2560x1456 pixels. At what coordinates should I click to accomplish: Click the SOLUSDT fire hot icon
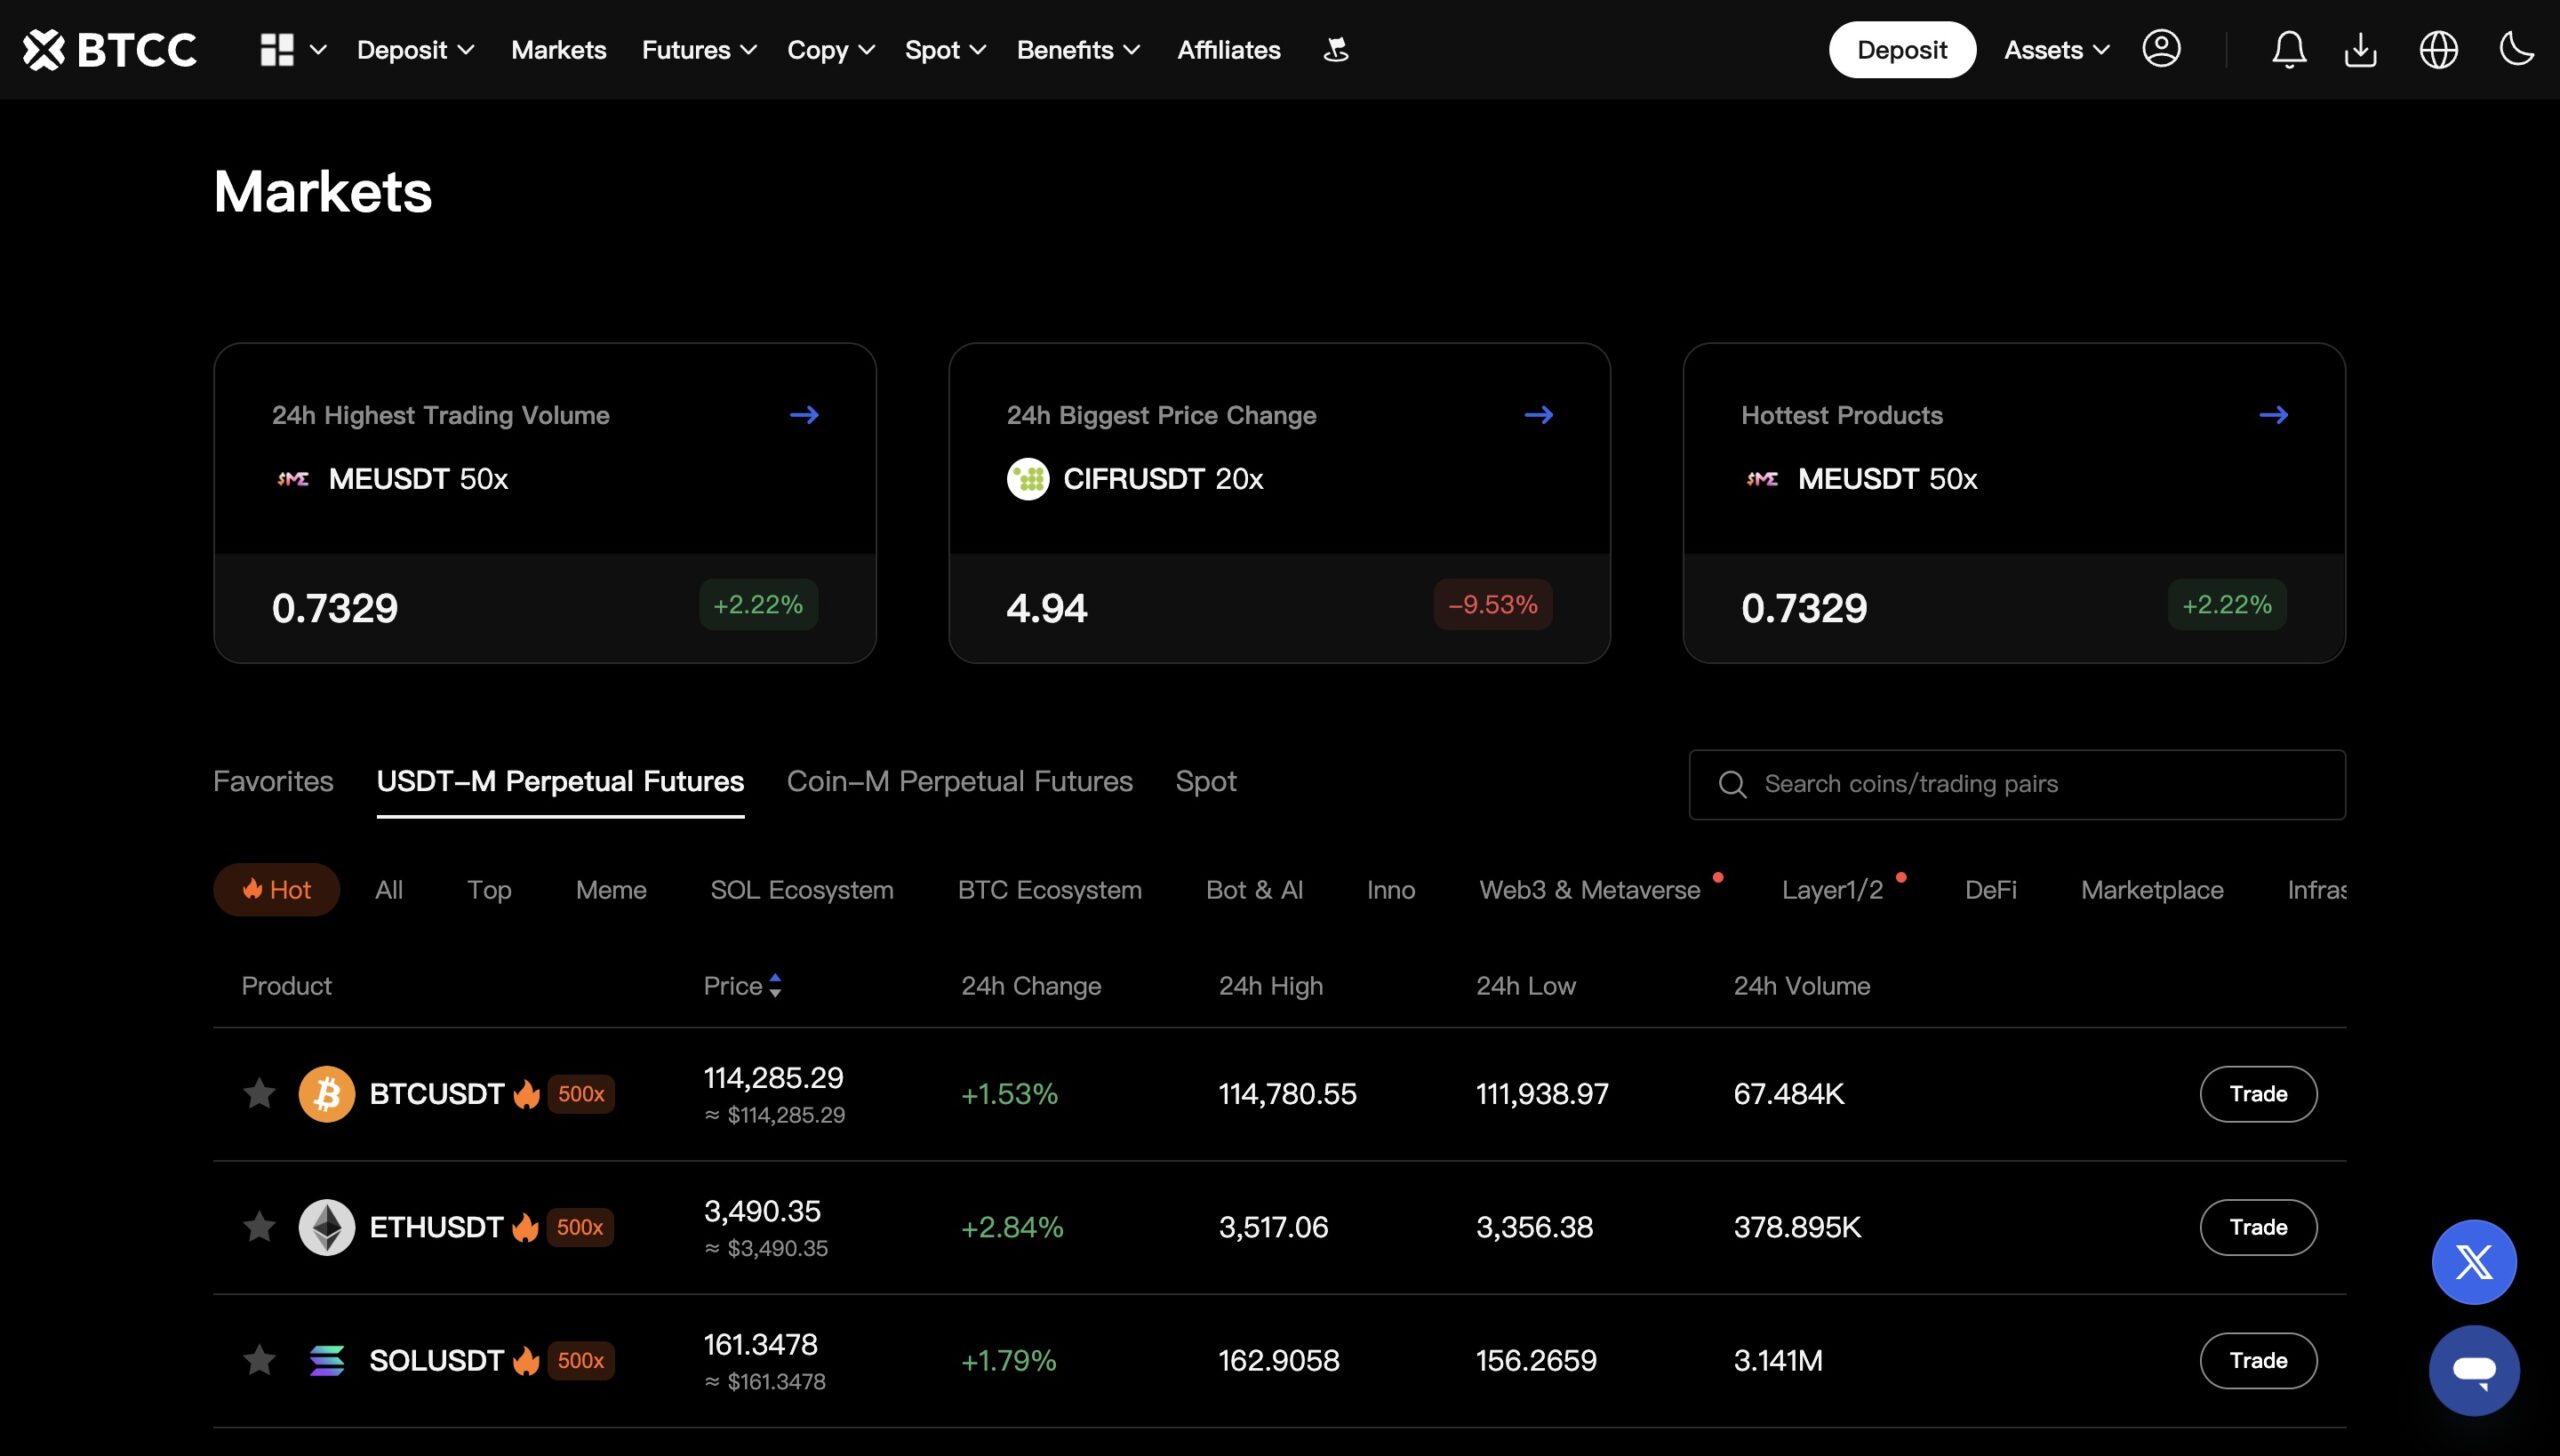click(526, 1360)
